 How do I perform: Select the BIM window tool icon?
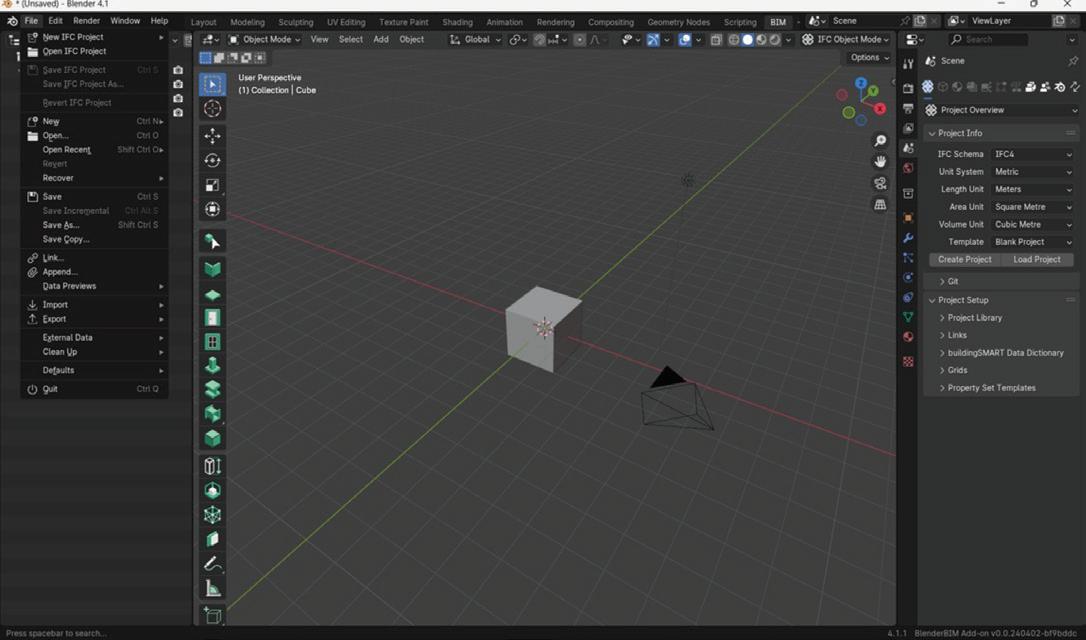click(x=213, y=342)
